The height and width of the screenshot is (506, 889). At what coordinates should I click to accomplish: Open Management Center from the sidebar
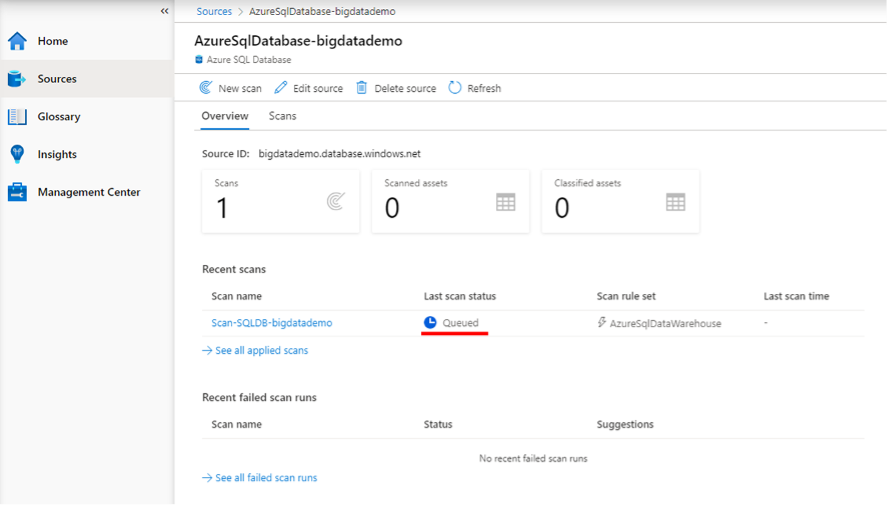pos(89,192)
